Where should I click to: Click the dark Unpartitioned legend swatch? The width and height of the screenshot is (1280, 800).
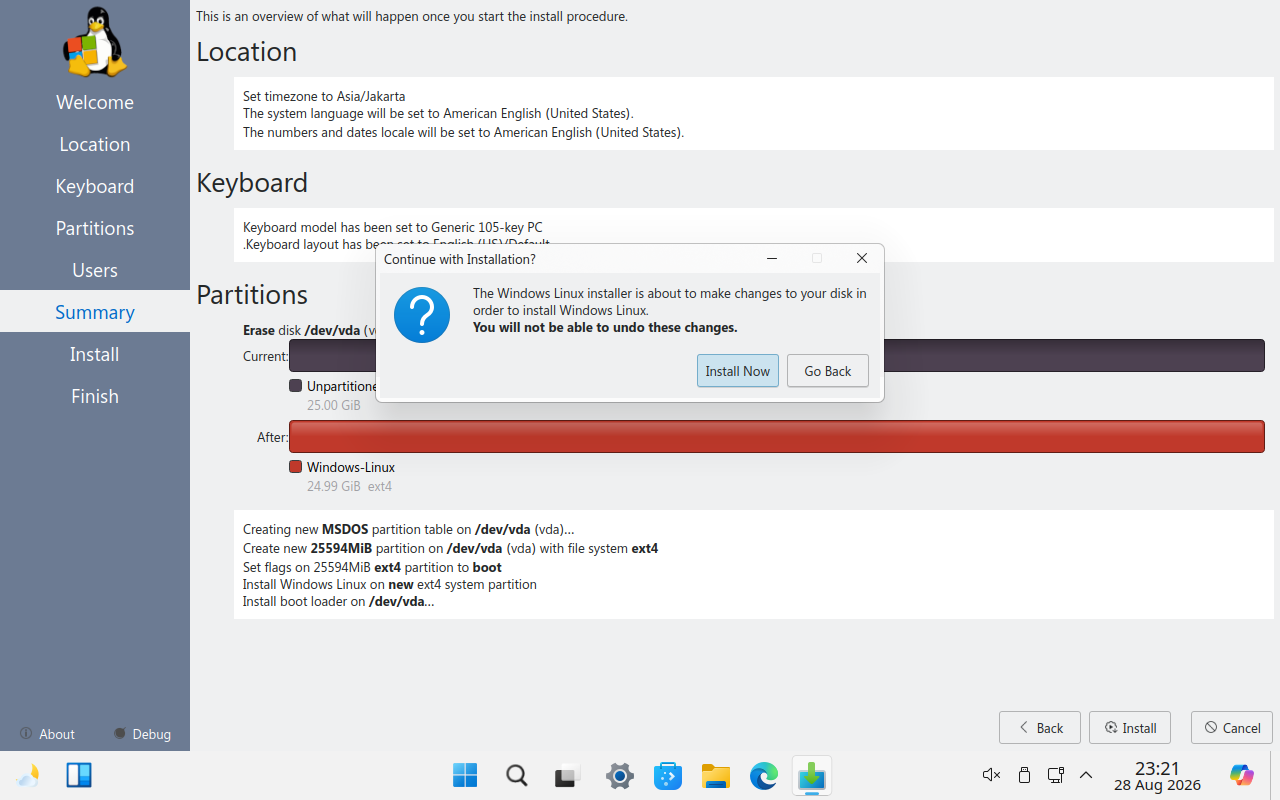pyautogui.click(x=295, y=386)
